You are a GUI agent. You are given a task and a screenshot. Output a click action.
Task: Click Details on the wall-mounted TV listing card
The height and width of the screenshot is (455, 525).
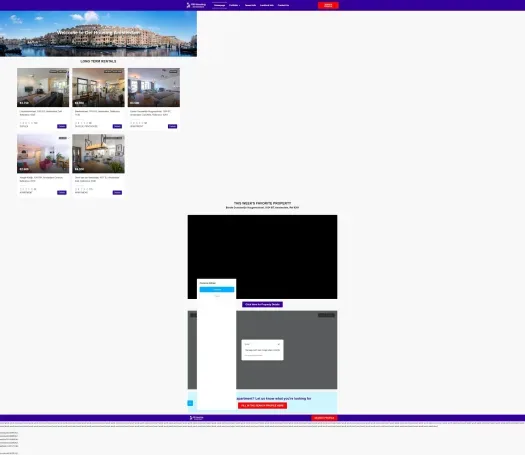click(x=62, y=126)
